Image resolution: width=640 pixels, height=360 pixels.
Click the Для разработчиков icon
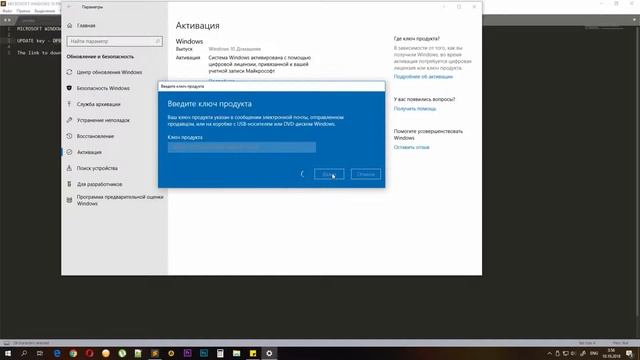pyautogui.click(x=69, y=184)
